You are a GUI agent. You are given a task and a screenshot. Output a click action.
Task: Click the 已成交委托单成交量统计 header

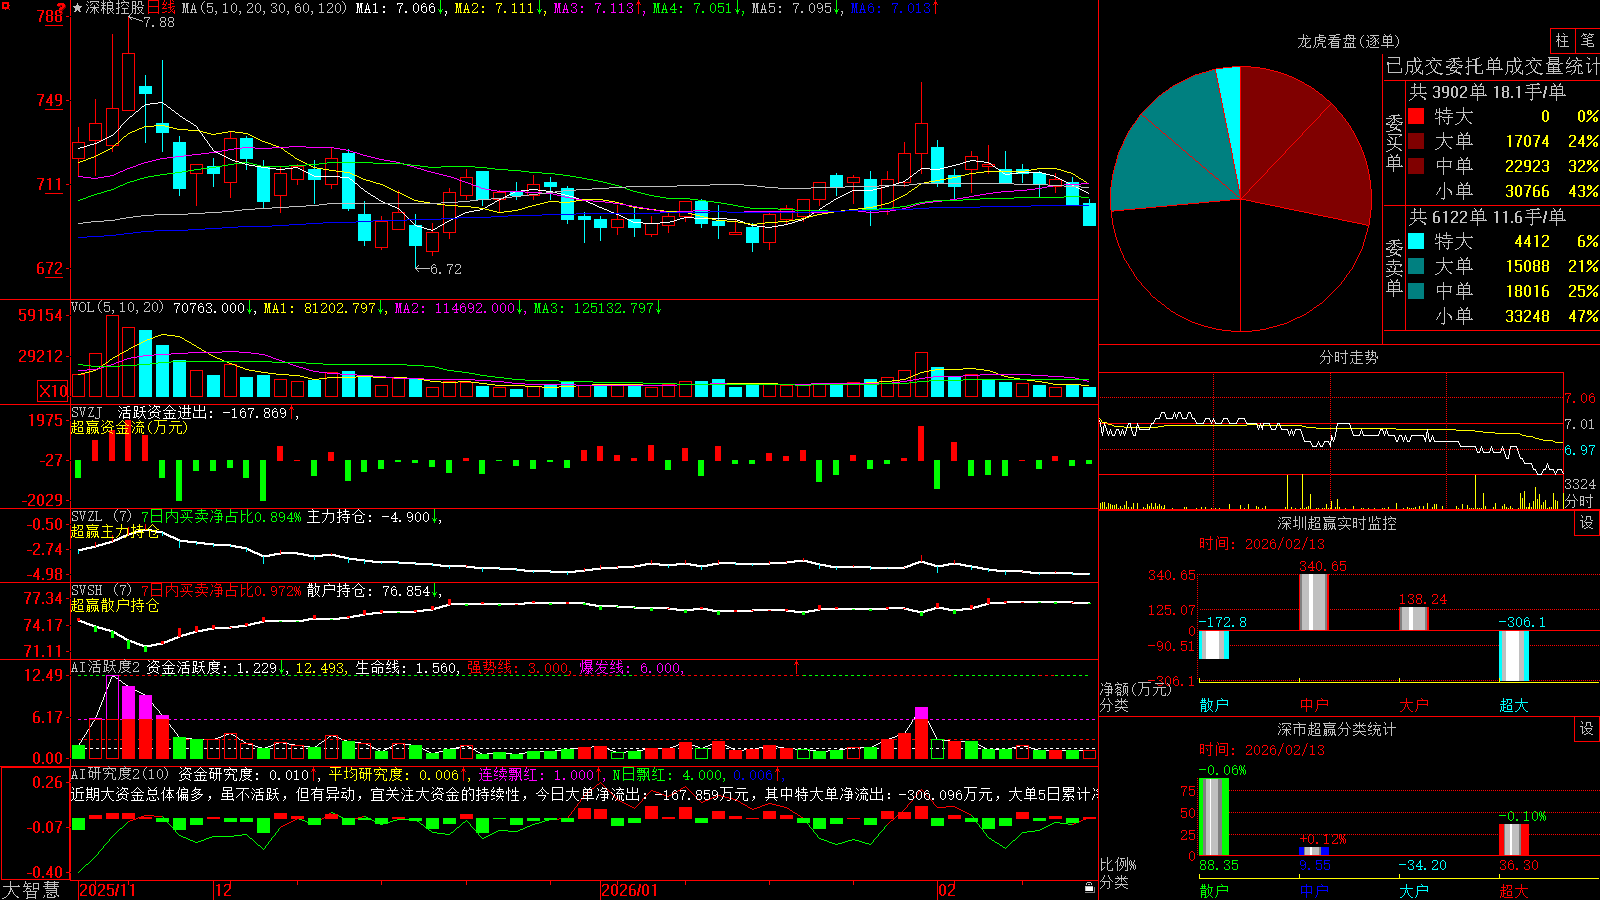coord(1492,67)
